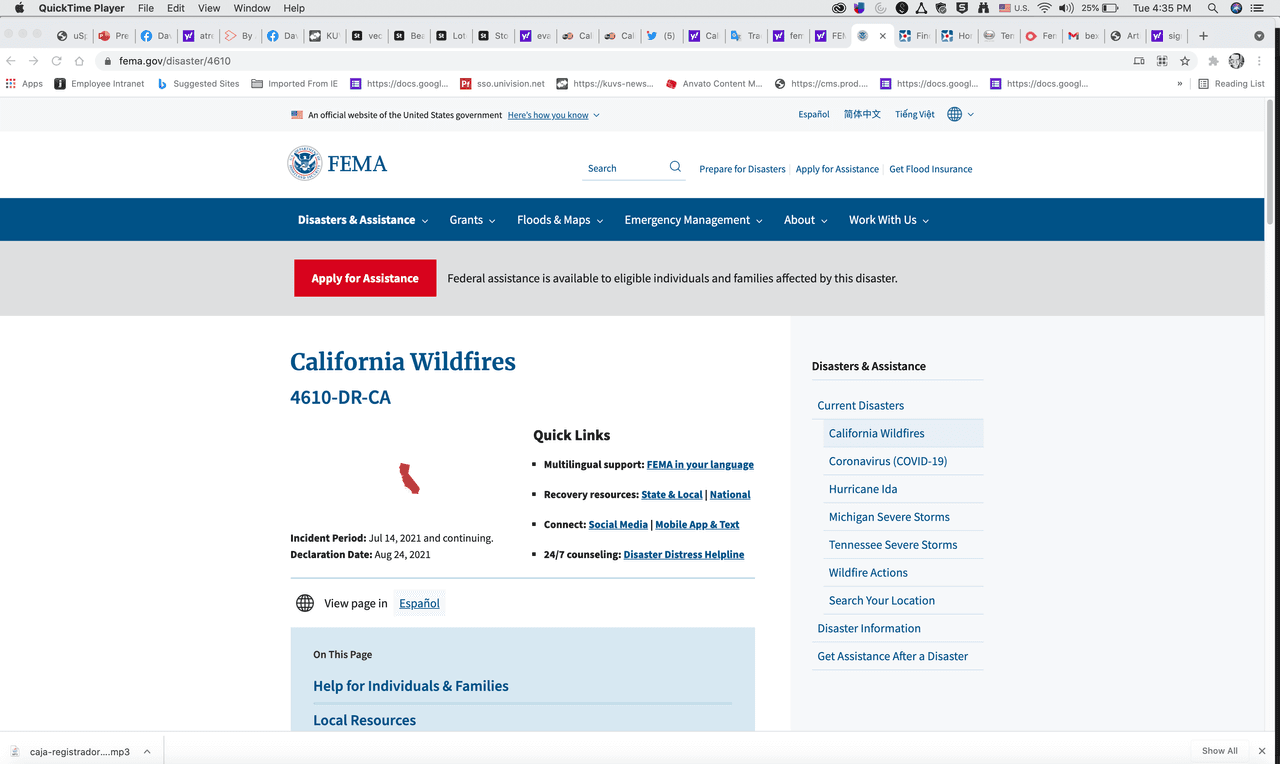Click Show All downloads button
The height and width of the screenshot is (764, 1280).
1219,751
